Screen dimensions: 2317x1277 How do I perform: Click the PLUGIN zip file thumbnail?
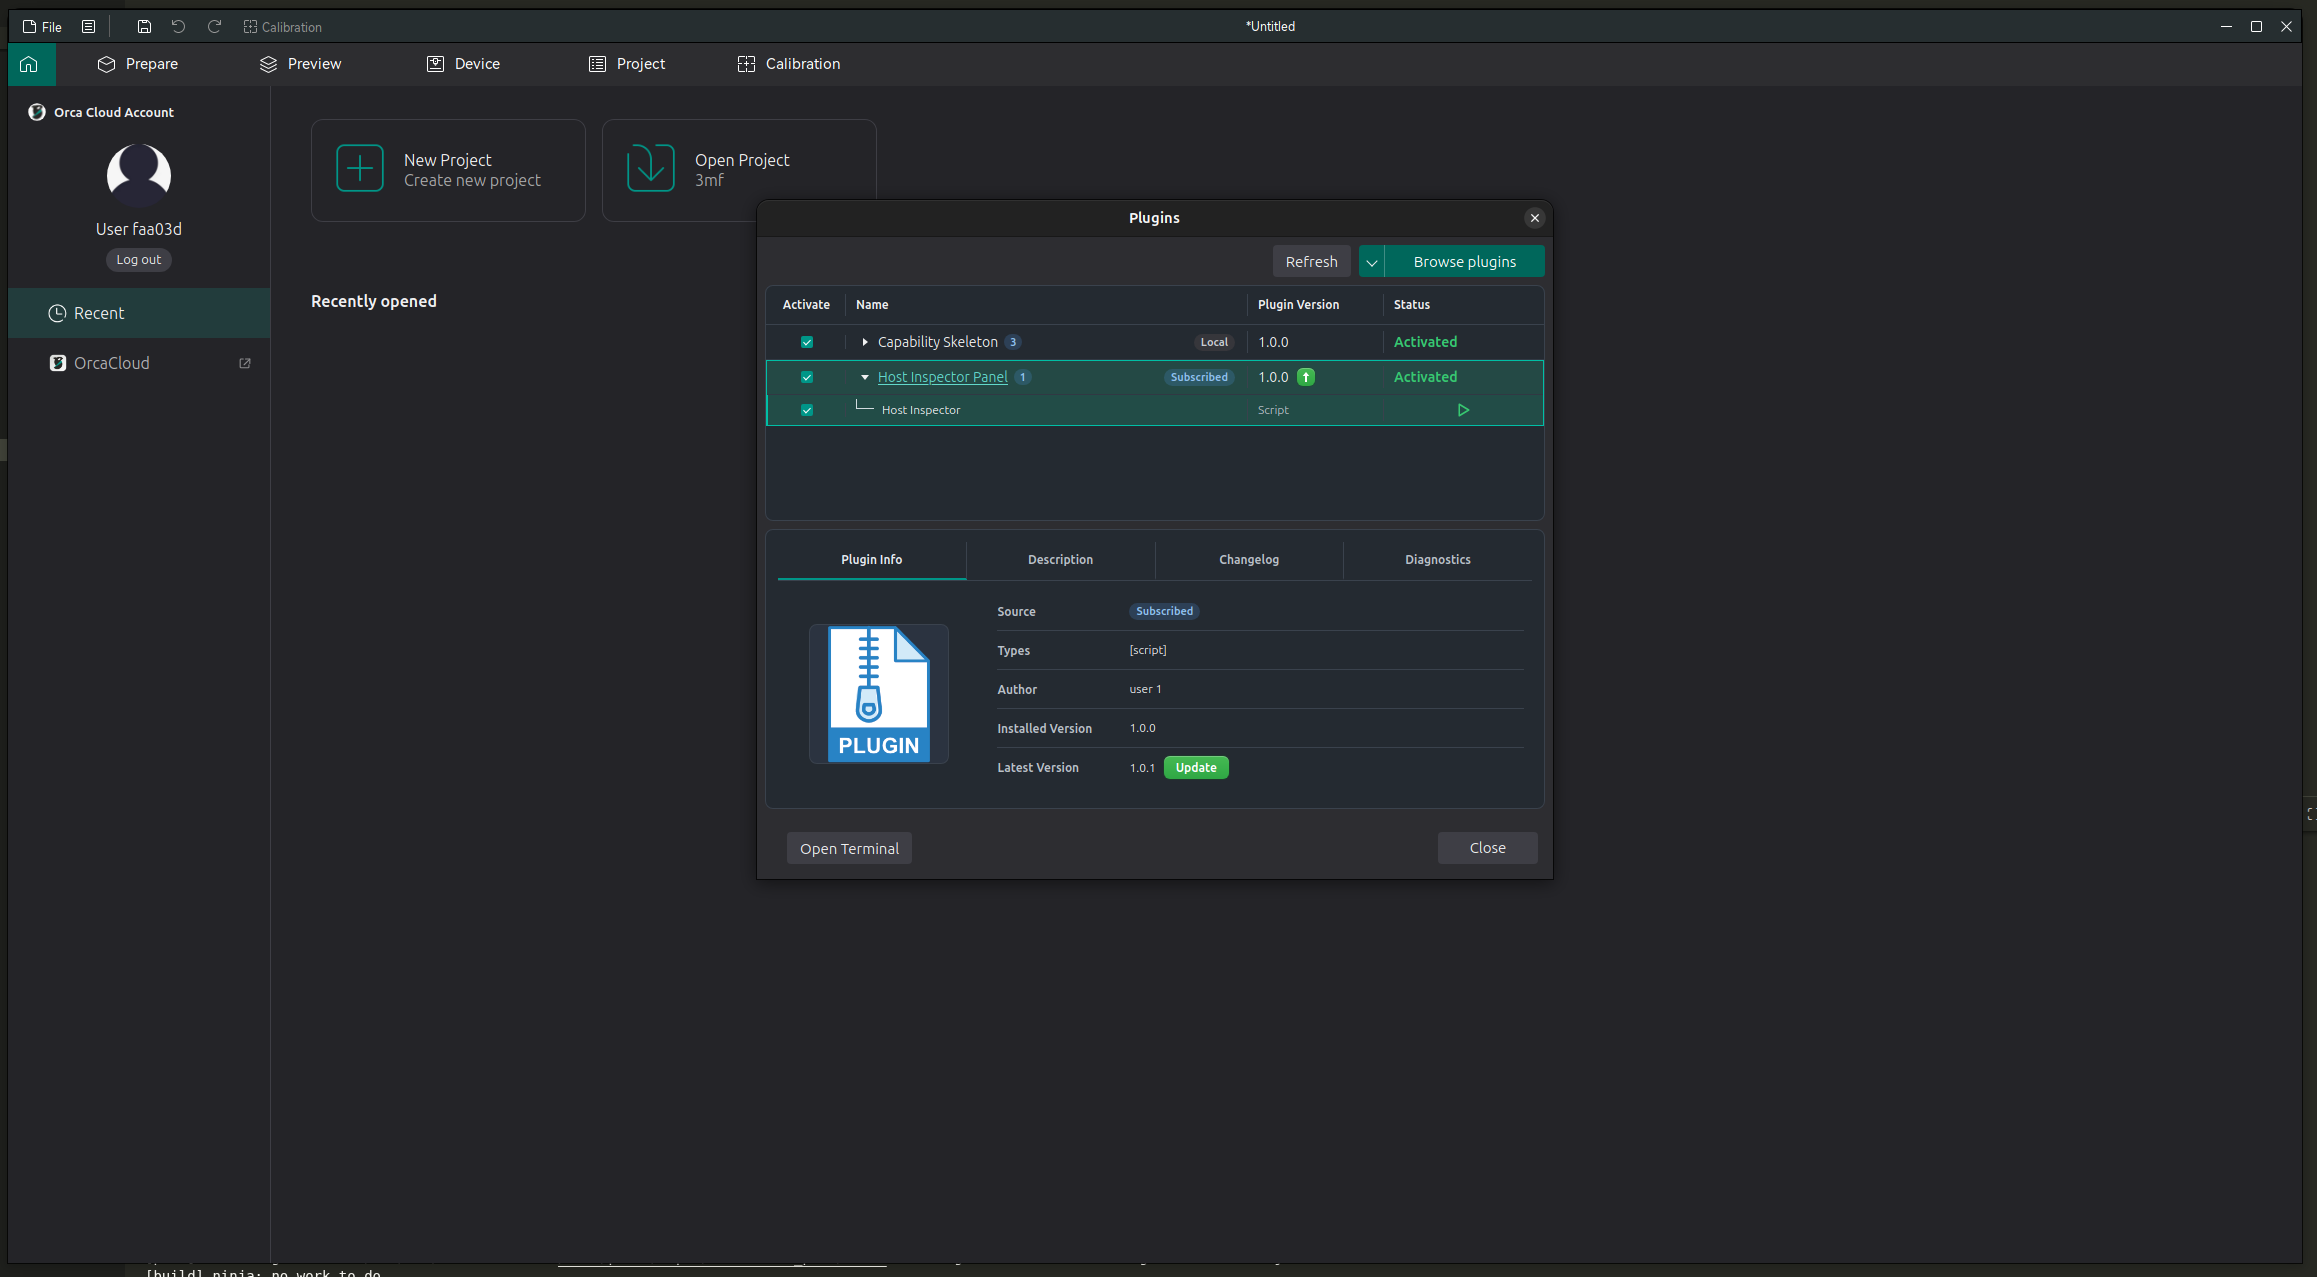[879, 694]
